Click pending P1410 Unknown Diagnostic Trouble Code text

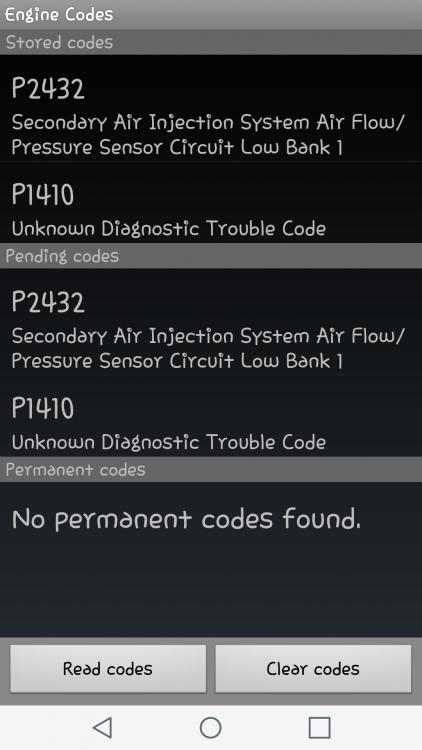point(168,442)
